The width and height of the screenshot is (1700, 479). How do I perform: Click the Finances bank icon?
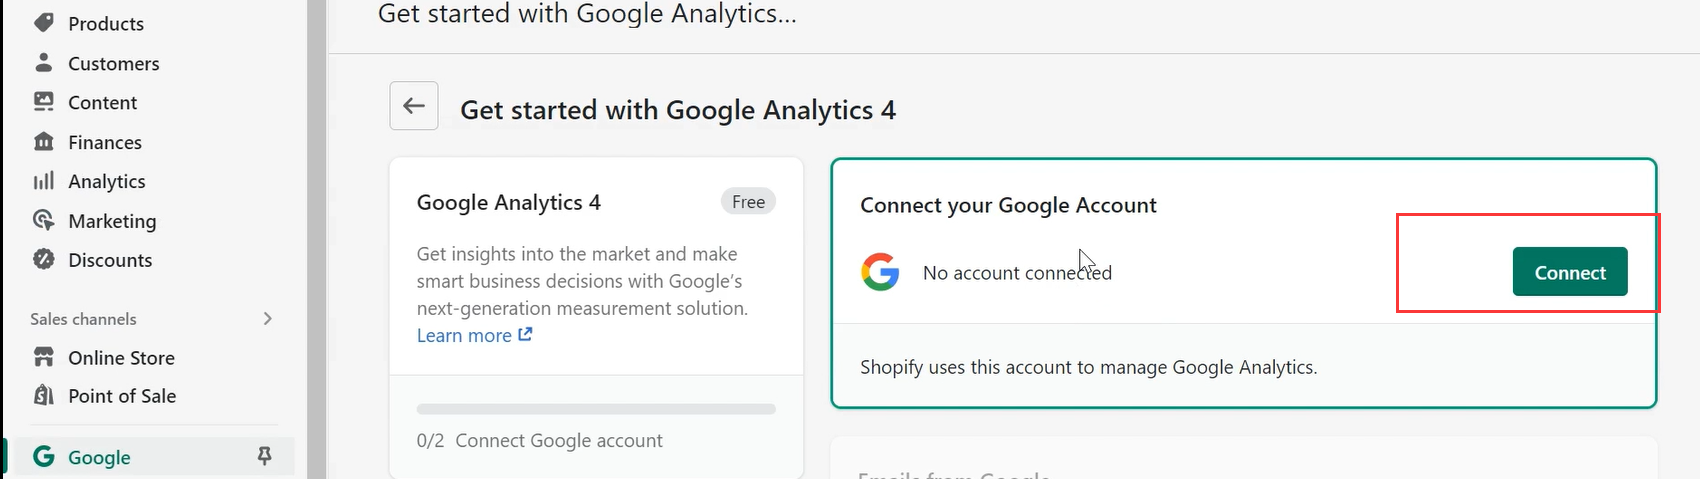44,142
